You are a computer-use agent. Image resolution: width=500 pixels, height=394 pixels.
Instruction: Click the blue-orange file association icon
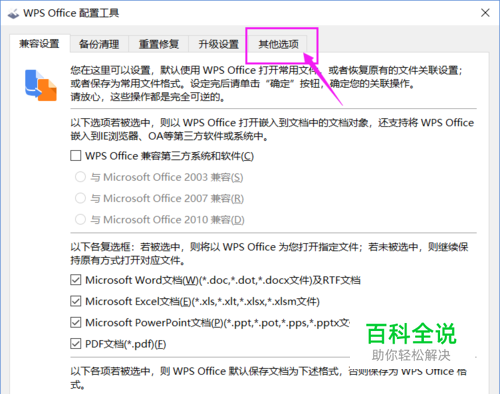pyautogui.click(x=41, y=85)
